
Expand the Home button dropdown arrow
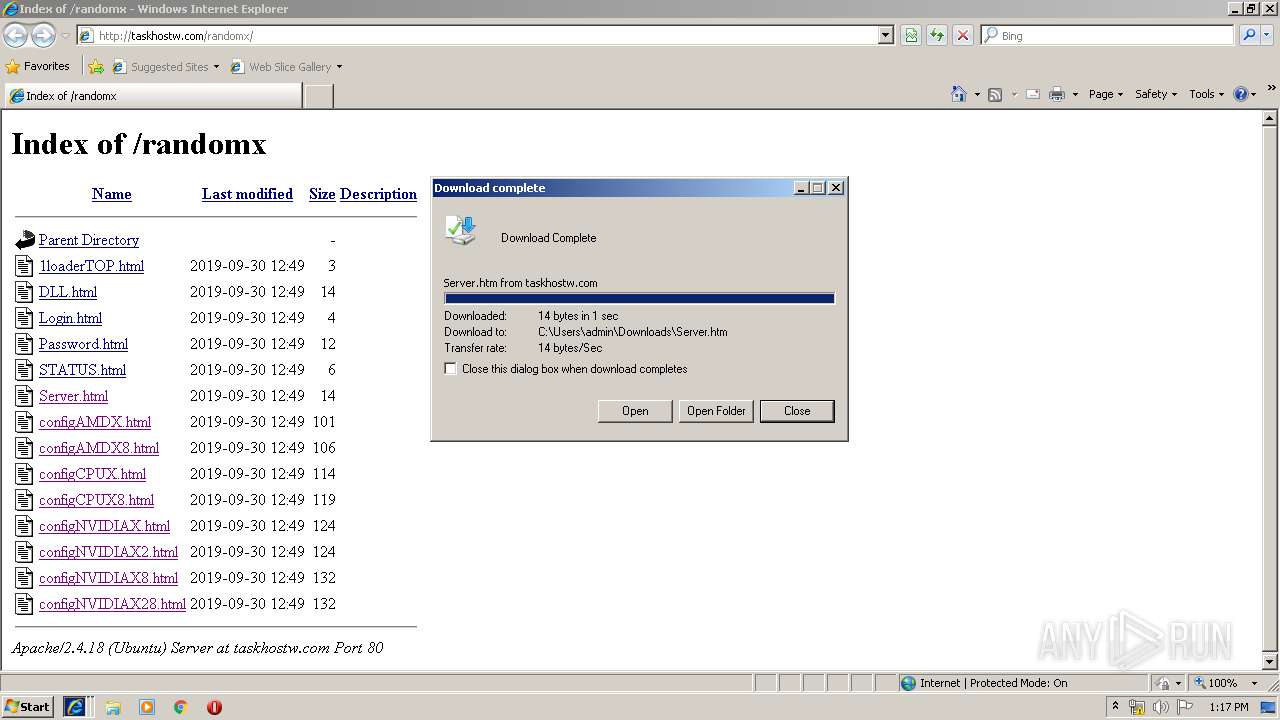[977, 94]
